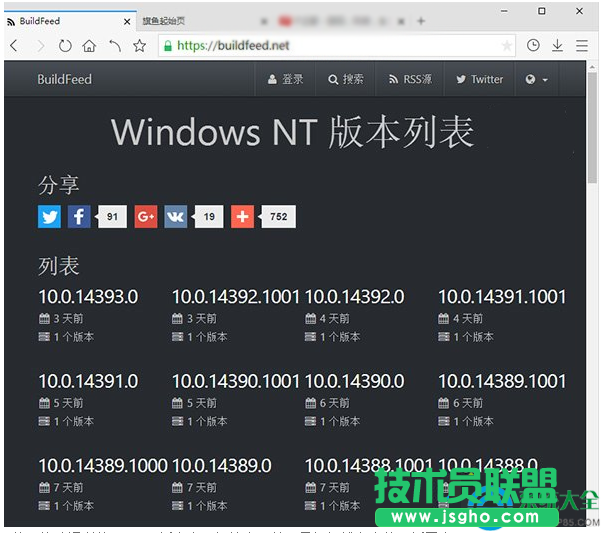
Task: Click '4 天前' under 10.0.14392.0
Action: pyautogui.click(x=334, y=318)
